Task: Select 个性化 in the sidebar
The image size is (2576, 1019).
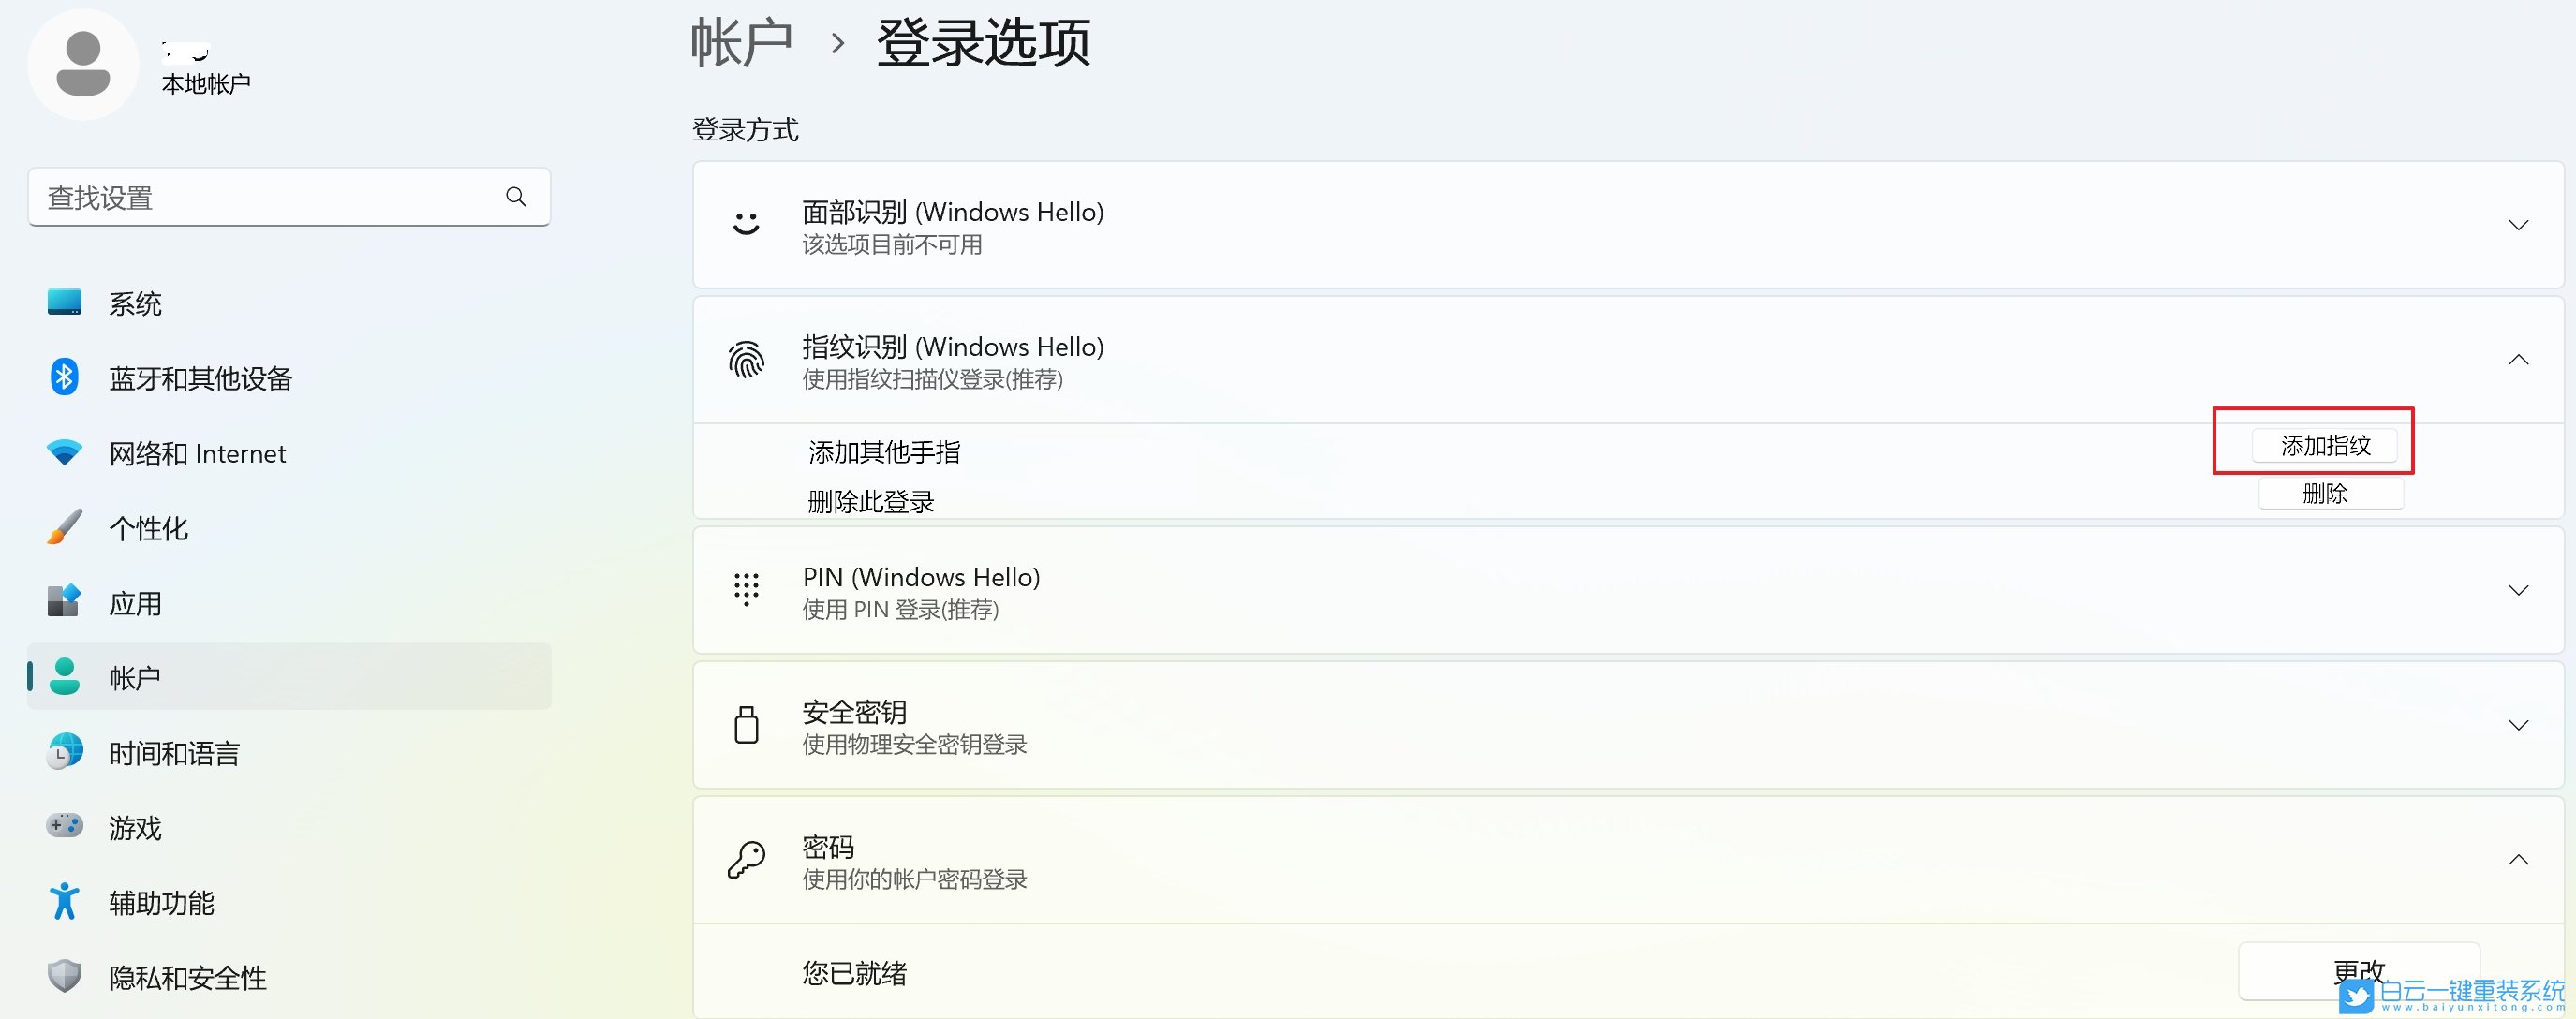Action: click(147, 527)
